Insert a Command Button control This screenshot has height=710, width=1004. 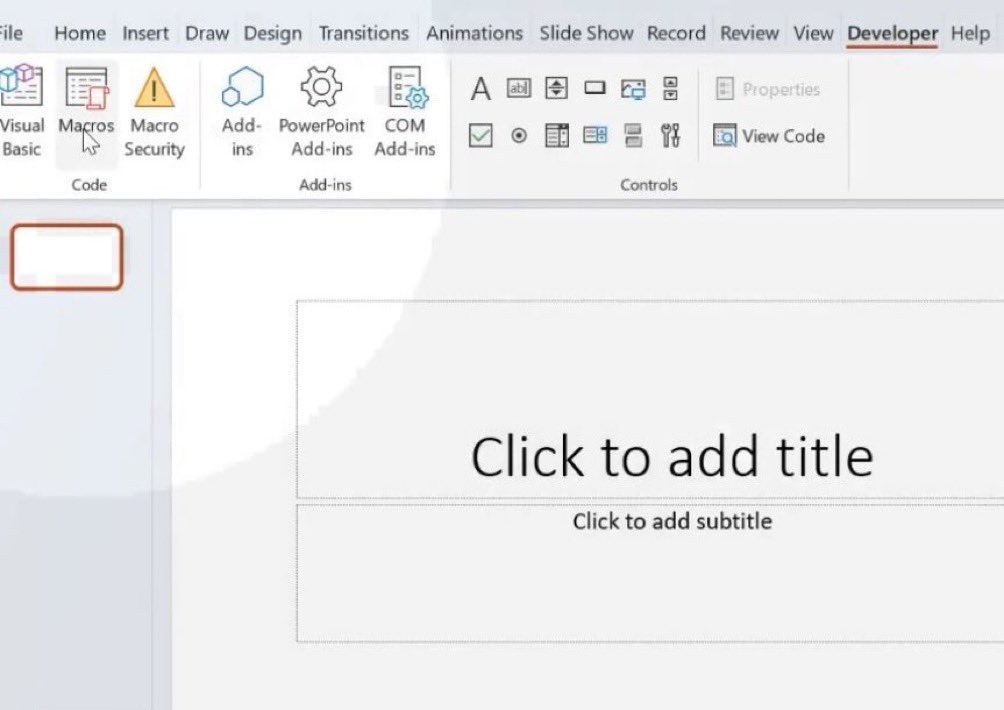[595, 88]
